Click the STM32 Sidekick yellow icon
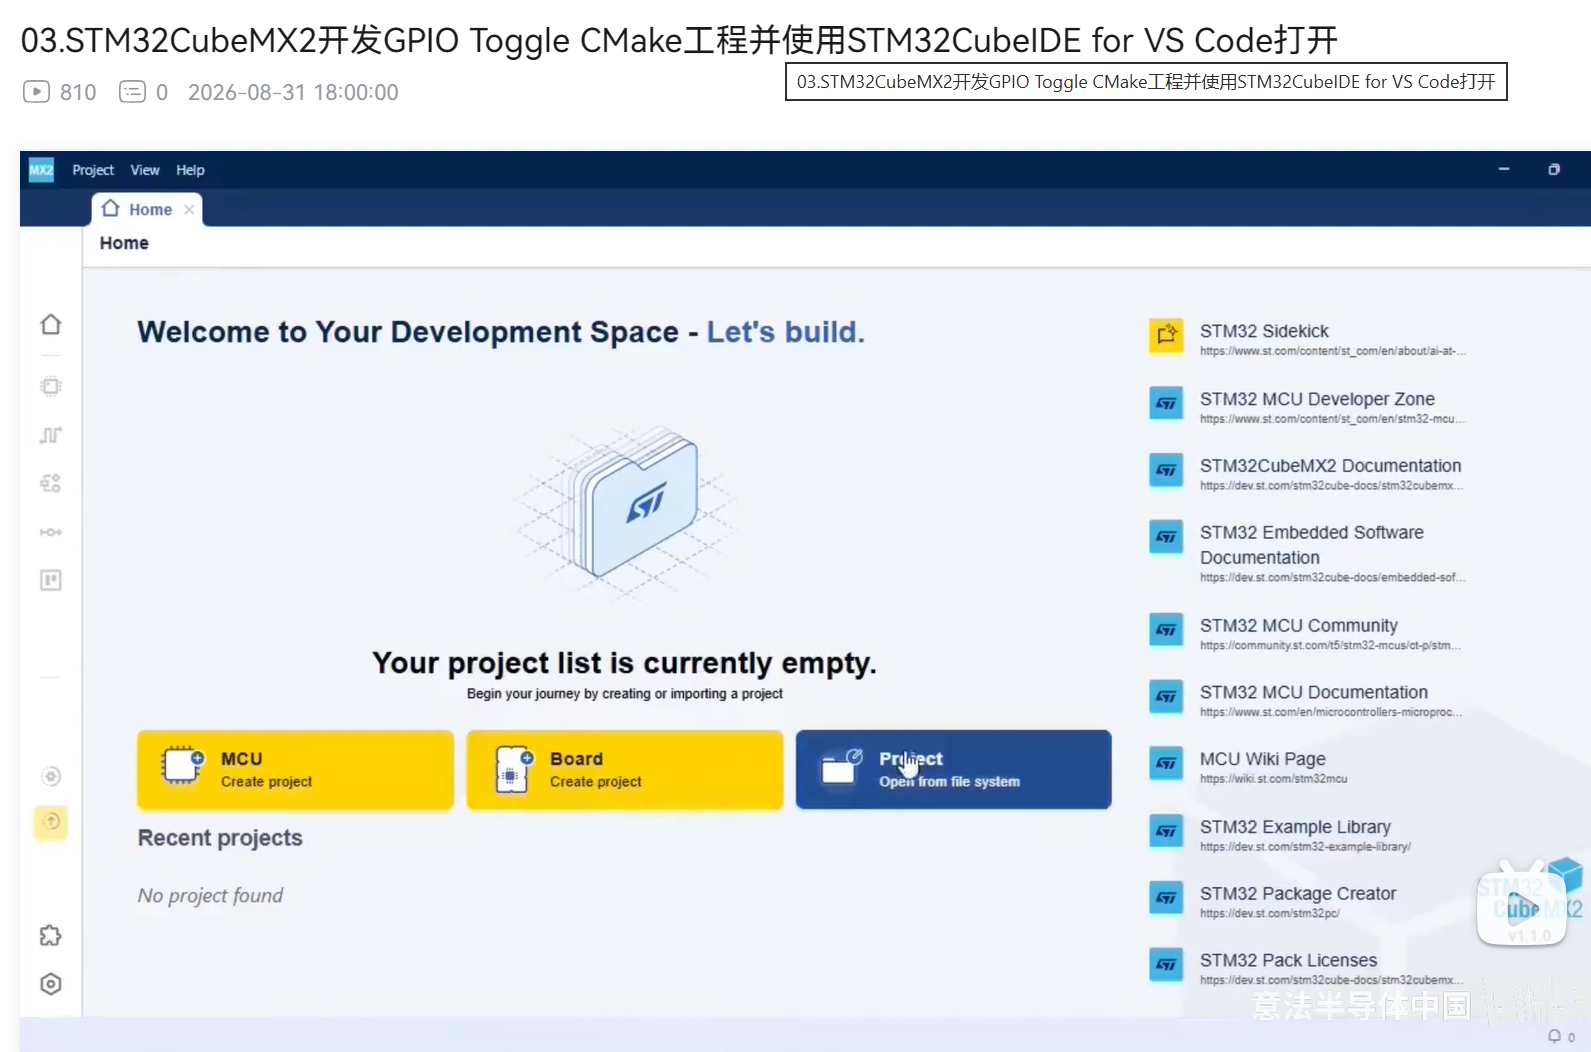1591x1052 pixels. 1166,336
